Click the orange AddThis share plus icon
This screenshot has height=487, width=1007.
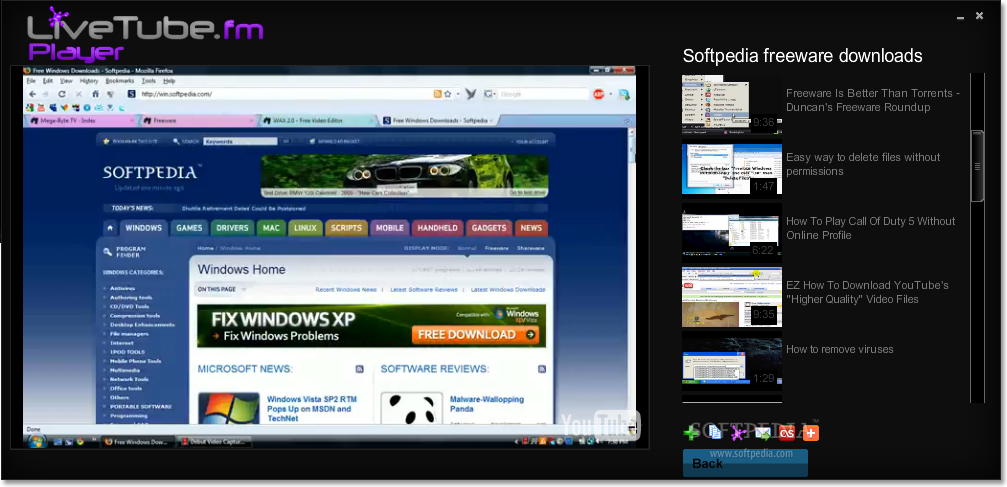811,433
